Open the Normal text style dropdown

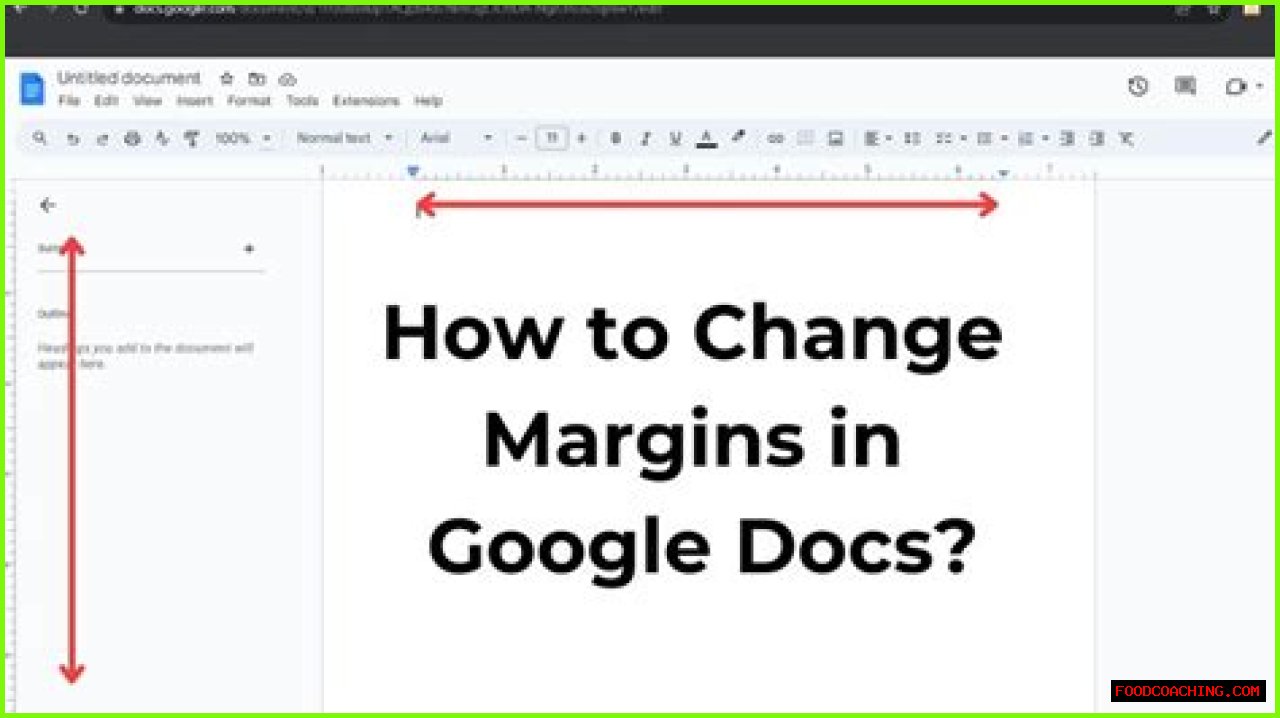click(344, 139)
